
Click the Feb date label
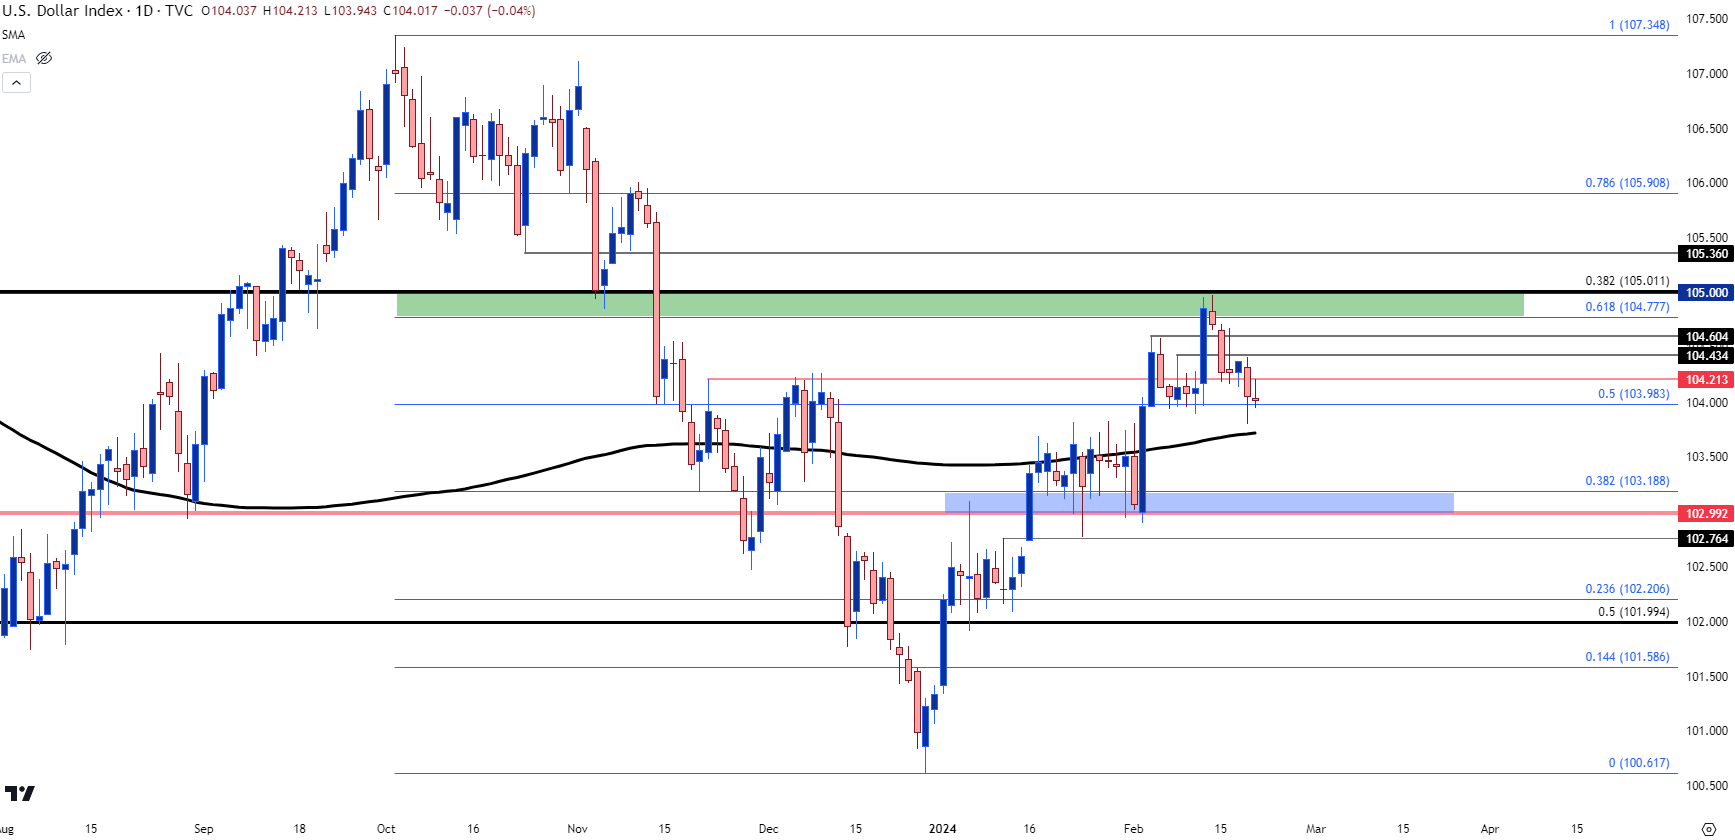click(x=1133, y=829)
